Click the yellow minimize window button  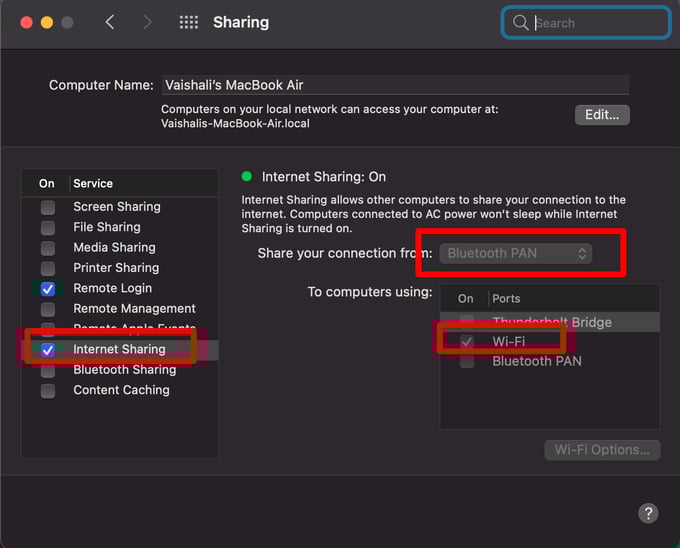[x=47, y=22]
